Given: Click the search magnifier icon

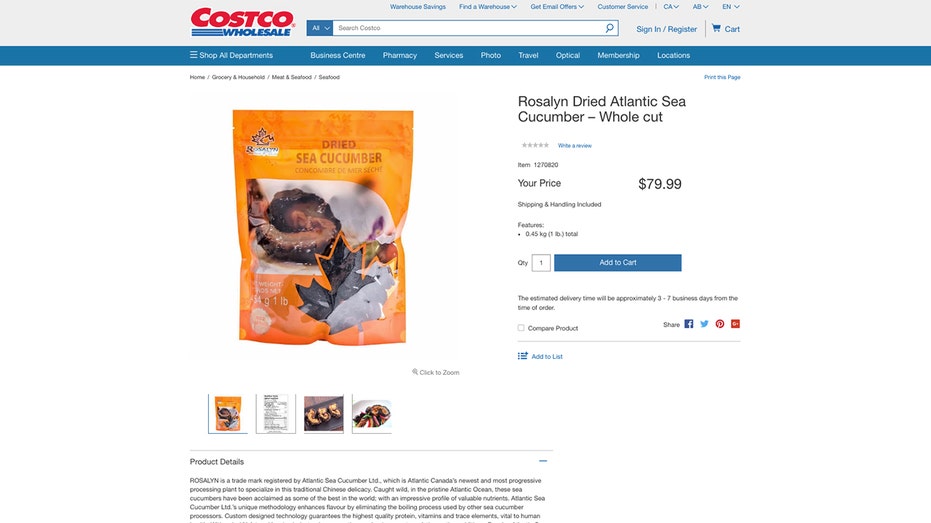Looking at the screenshot, I should point(609,28).
